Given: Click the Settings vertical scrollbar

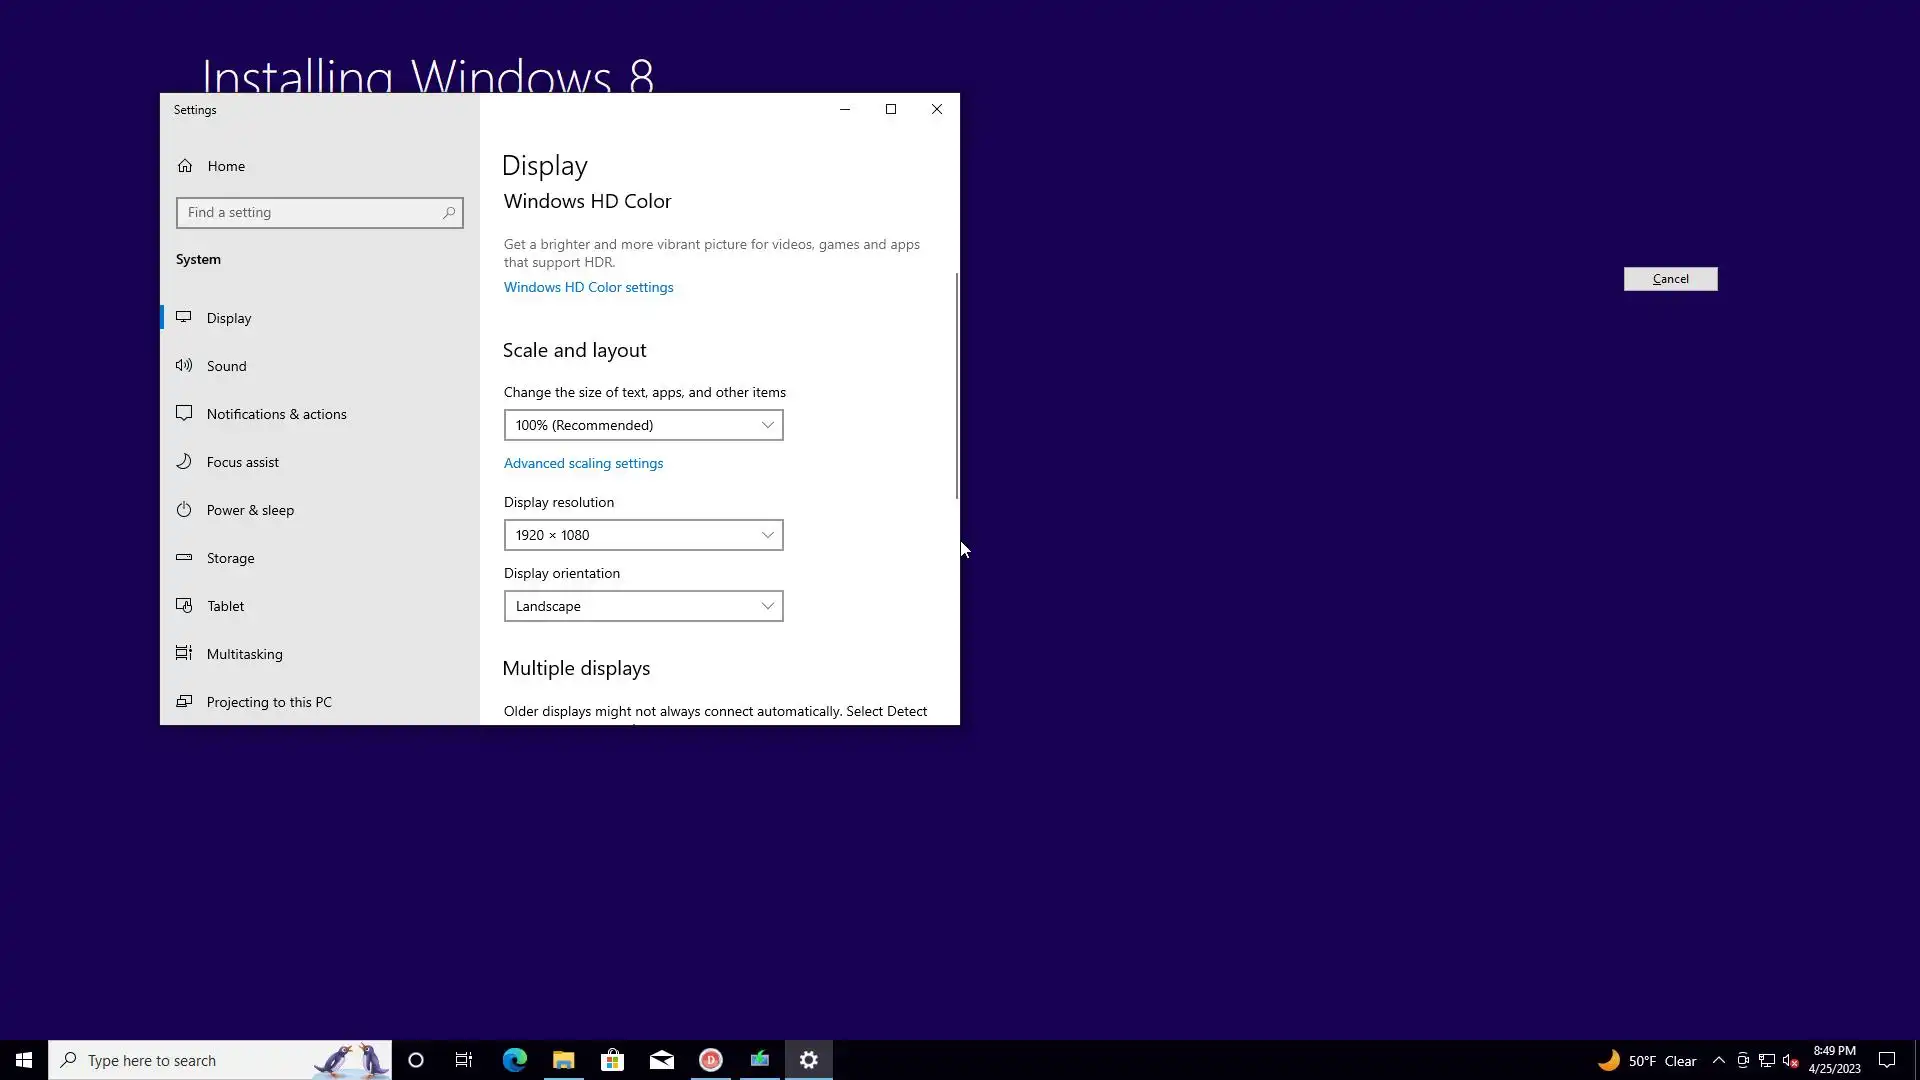Looking at the screenshot, I should [x=957, y=385].
